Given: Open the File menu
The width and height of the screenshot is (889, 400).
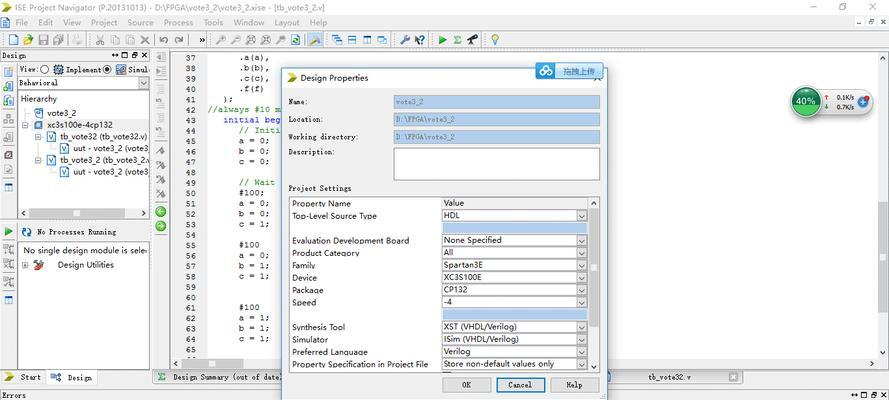Looking at the screenshot, I should click(22, 23).
